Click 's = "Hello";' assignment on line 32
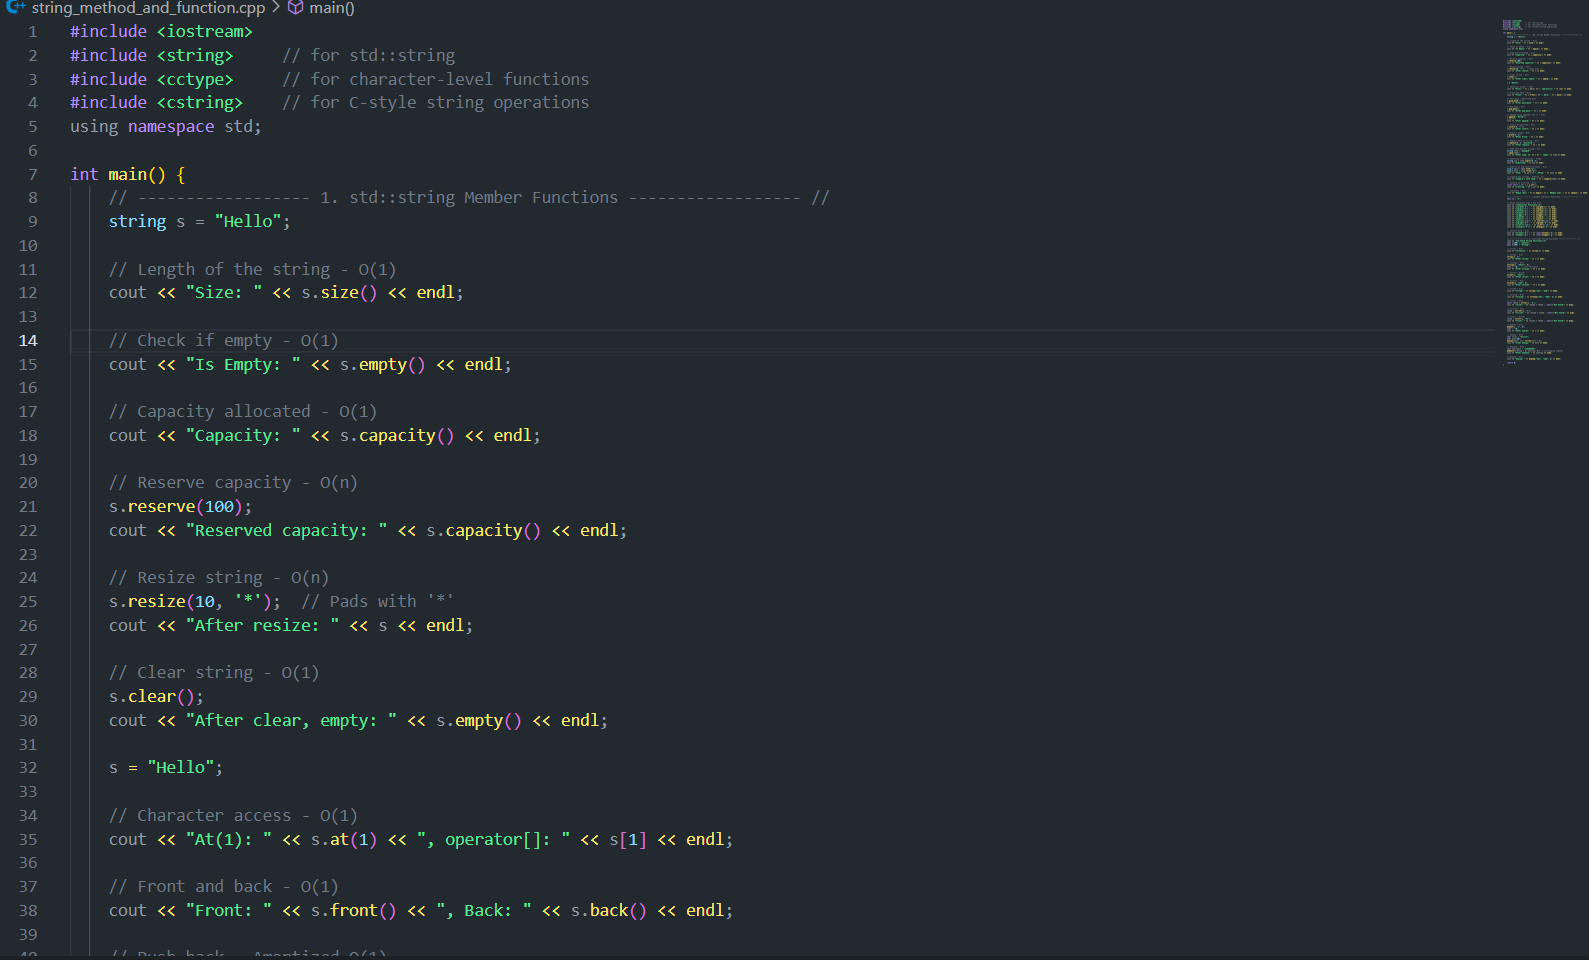The height and width of the screenshot is (960, 1589). click(x=166, y=768)
